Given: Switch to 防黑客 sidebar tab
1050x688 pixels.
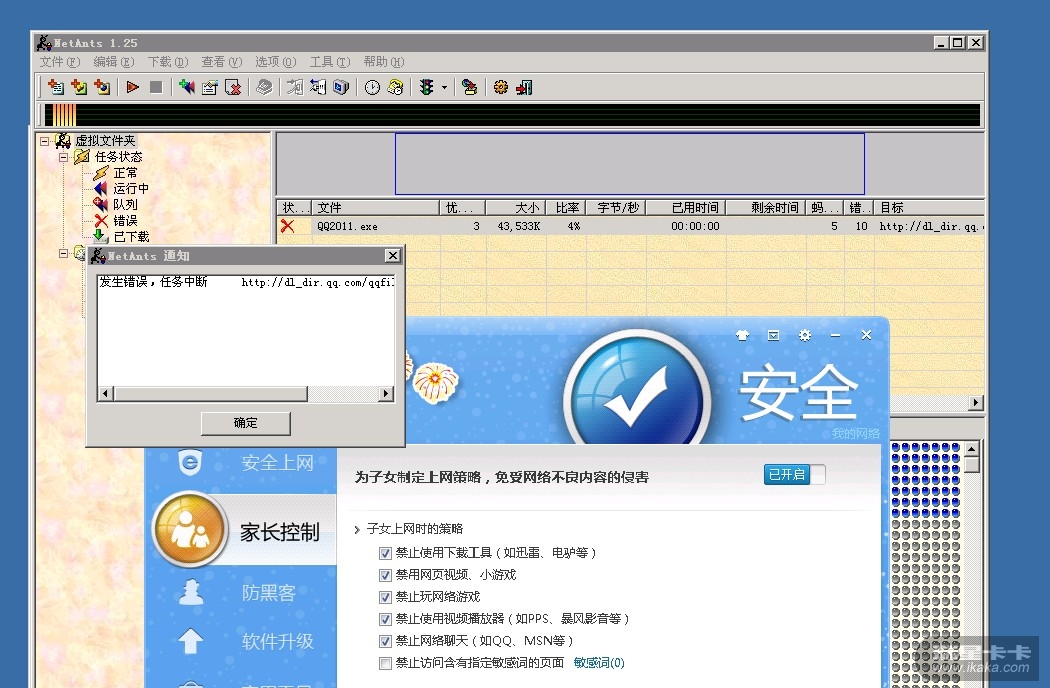Looking at the screenshot, I should (240, 592).
